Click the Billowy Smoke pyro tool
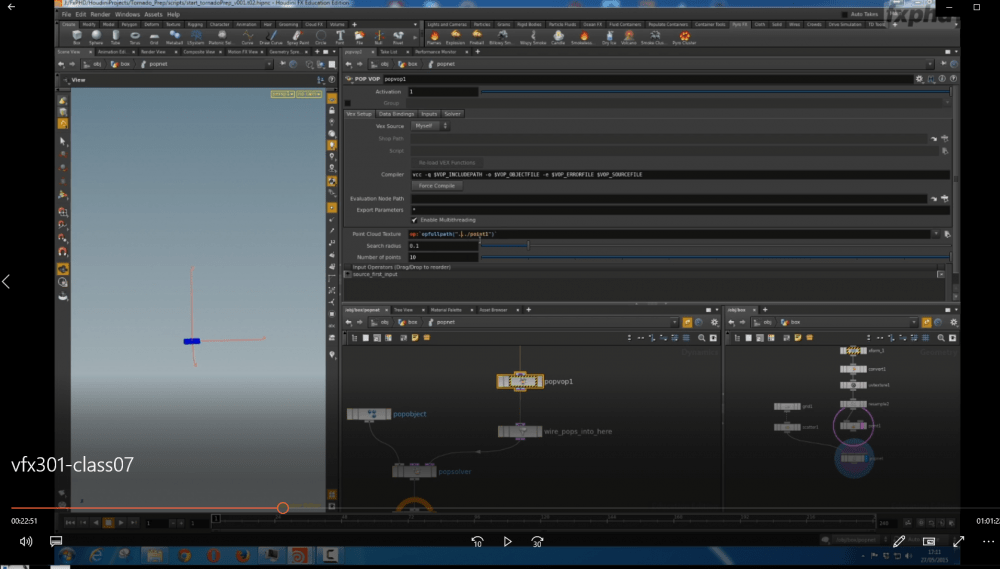1000x569 pixels. (x=502, y=37)
